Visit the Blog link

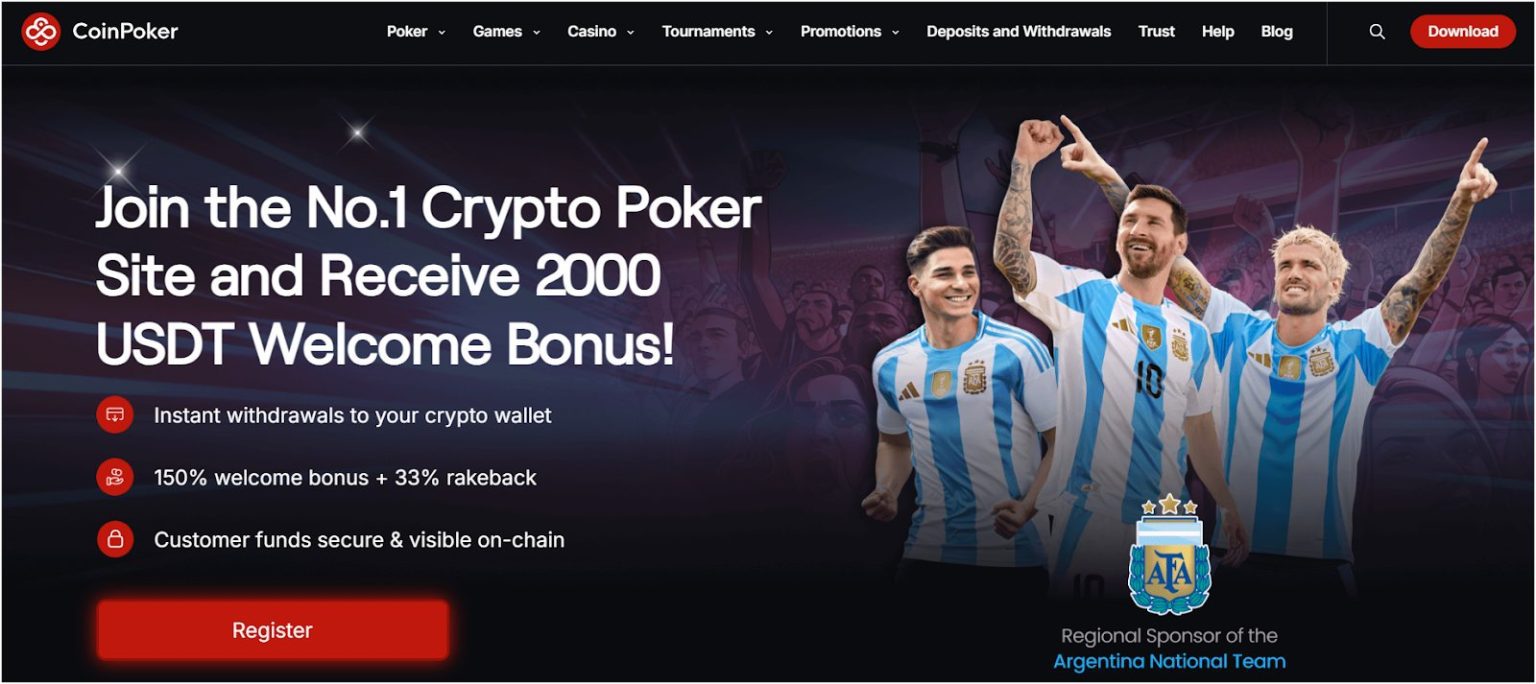(1276, 32)
